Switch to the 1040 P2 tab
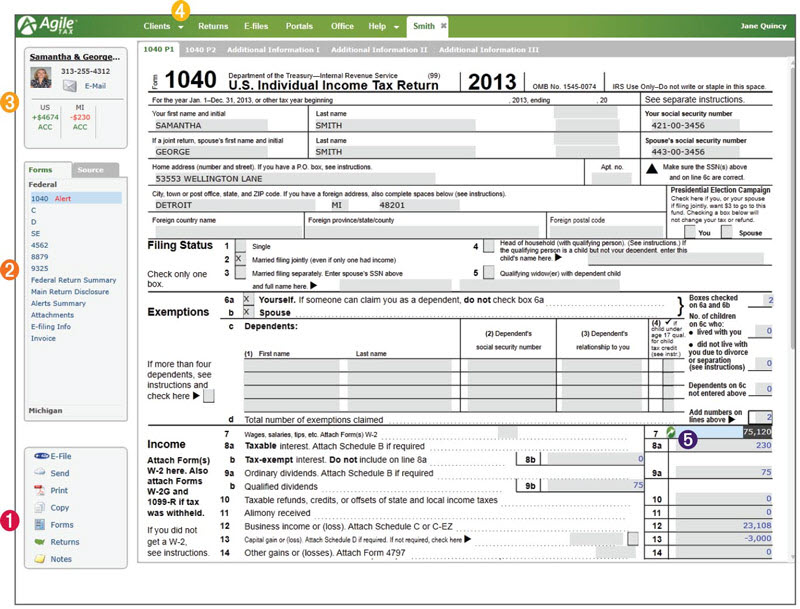Image resolution: width=800 pixels, height=609 pixels. (201, 49)
